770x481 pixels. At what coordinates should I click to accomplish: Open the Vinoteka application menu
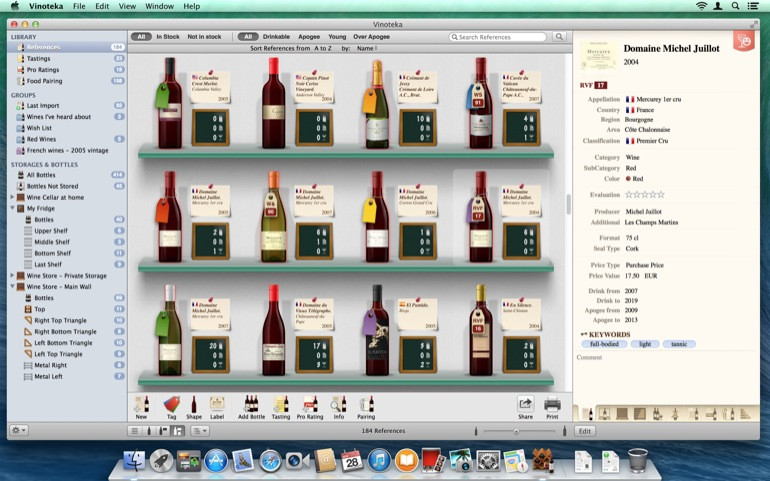[45, 6]
